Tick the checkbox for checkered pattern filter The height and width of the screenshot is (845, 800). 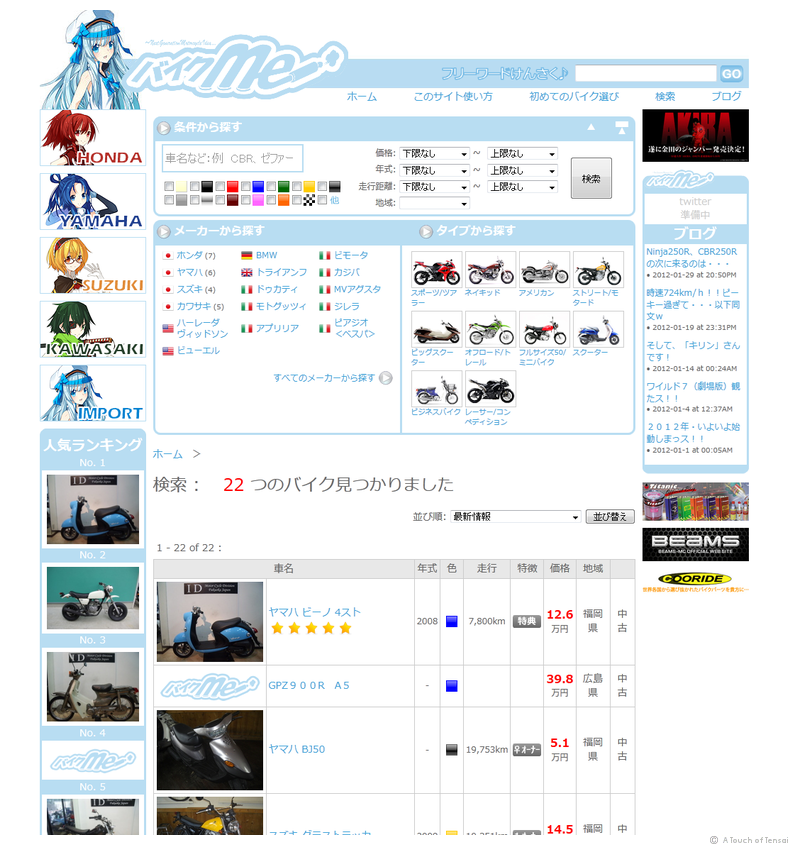296,200
